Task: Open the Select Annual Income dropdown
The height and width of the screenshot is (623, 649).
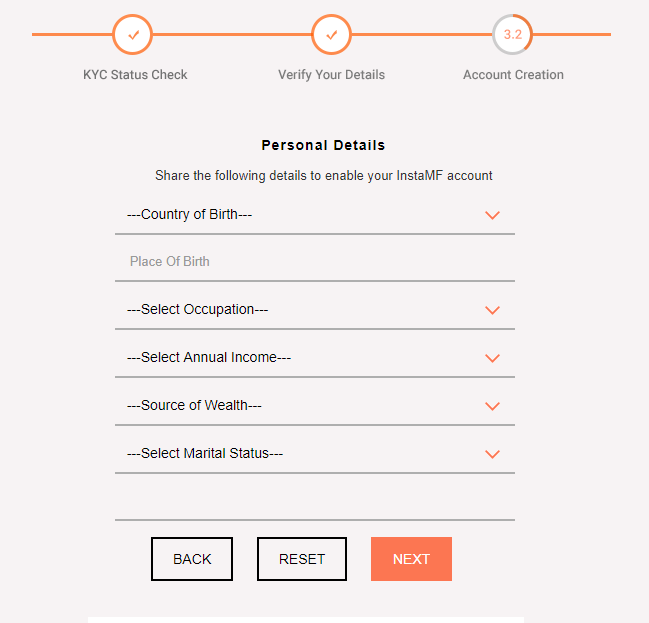Action: 300,358
